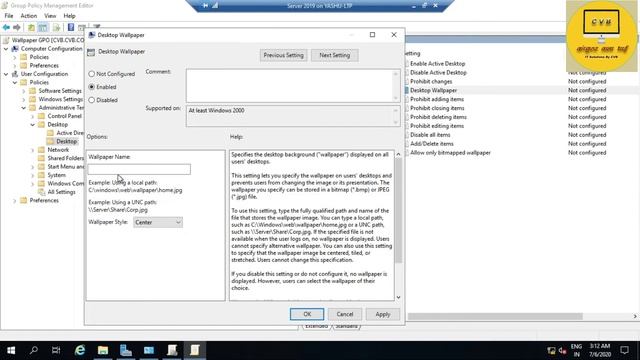Collapse the User Configuration node
Image resolution: width=640 pixels, height=360 pixels.
(6, 74)
